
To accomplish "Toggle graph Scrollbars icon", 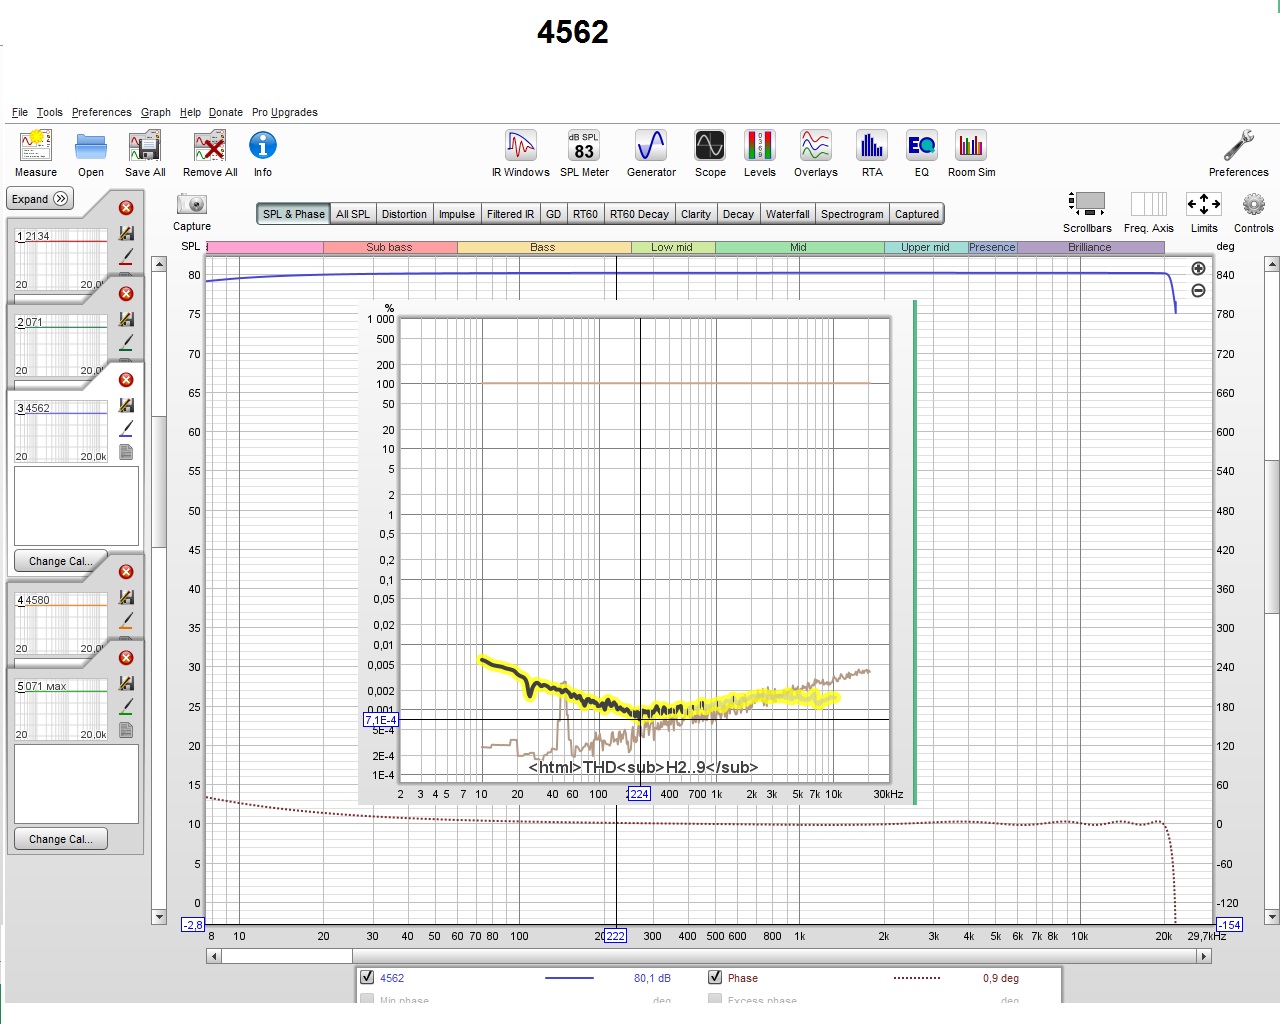I will (x=1087, y=204).
